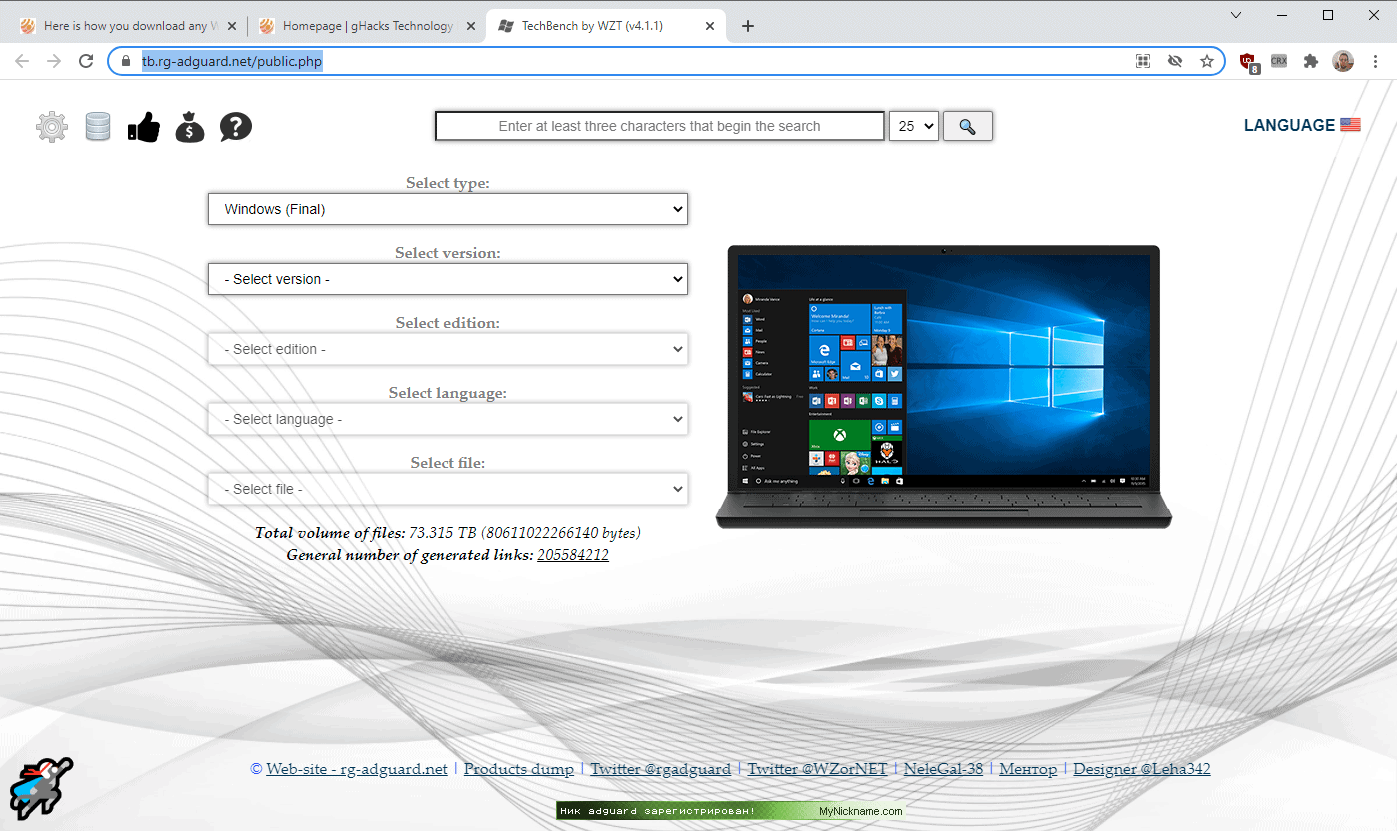Viewport: 1397px width, 831px height.
Task: Focus the search text field
Action: click(x=660, y=126)
